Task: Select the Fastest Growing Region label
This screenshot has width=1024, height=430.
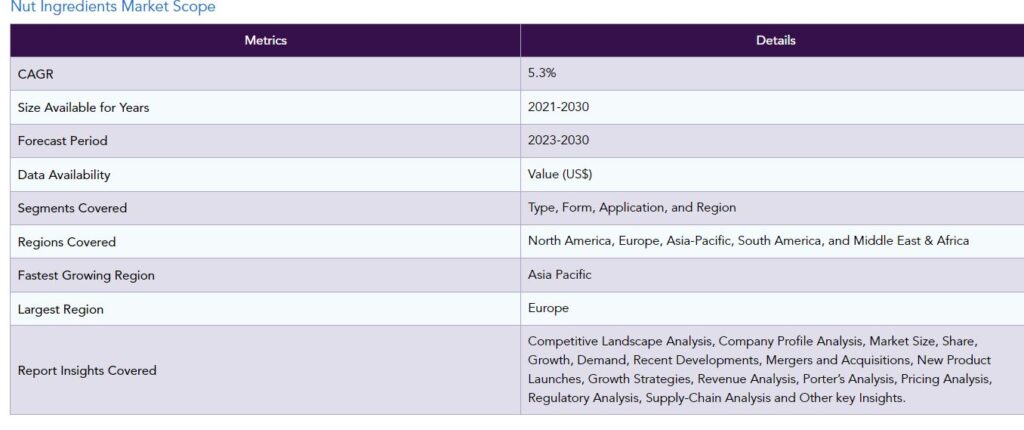Action: click(x=86, y=276)
